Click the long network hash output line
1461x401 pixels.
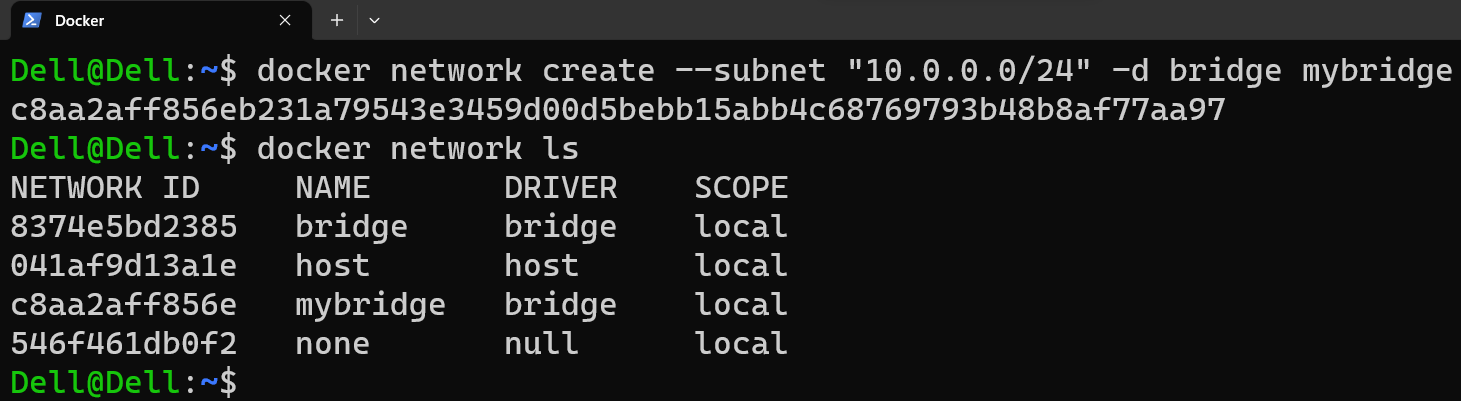(x=618, y=110)
